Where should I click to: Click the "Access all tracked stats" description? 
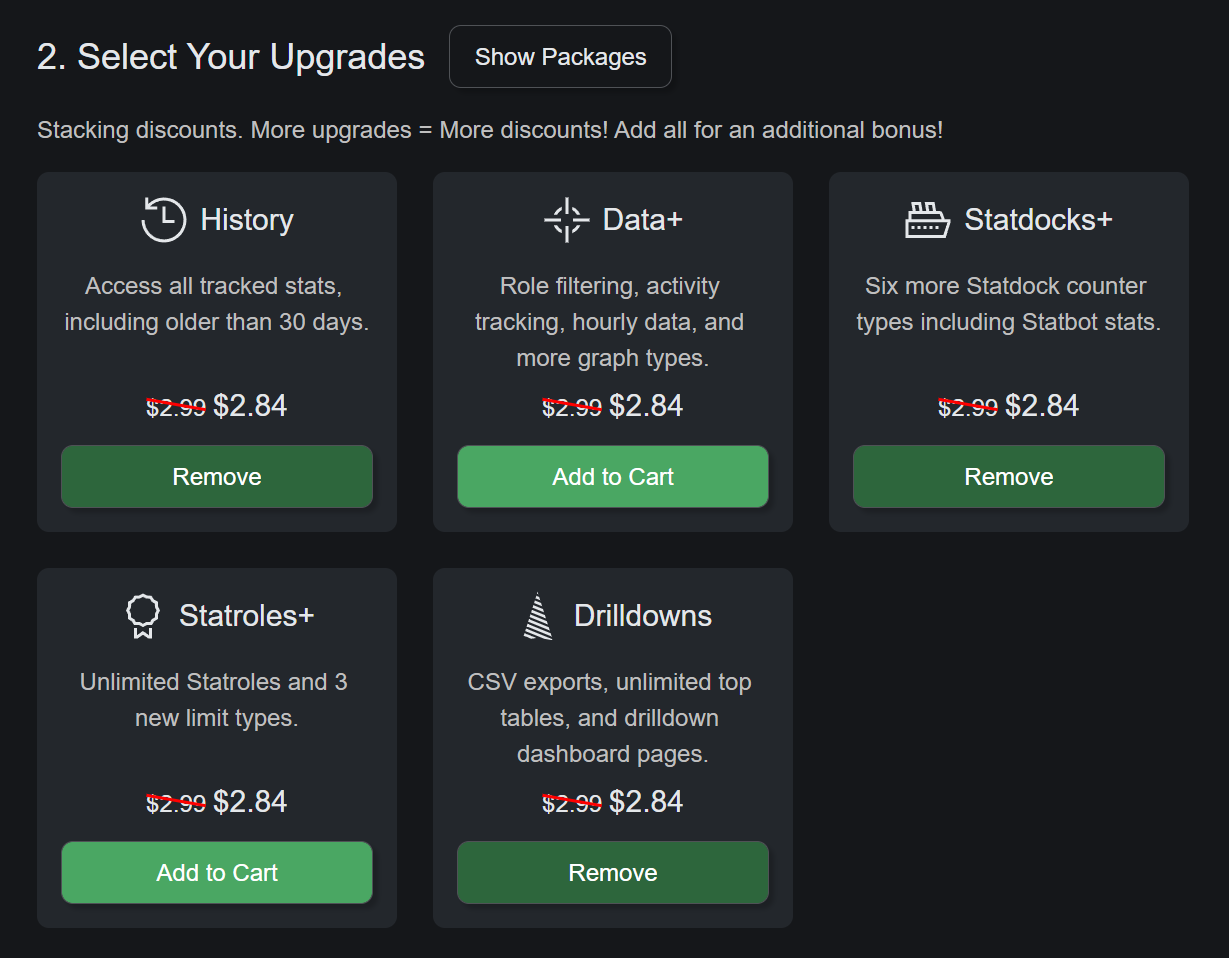point(217,305)
